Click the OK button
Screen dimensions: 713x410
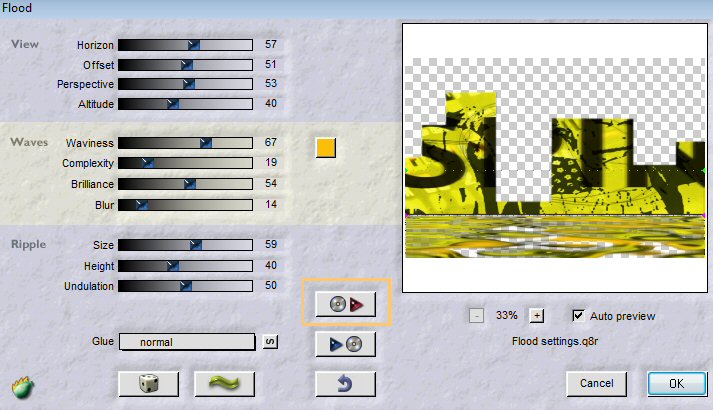click(677, 384)
